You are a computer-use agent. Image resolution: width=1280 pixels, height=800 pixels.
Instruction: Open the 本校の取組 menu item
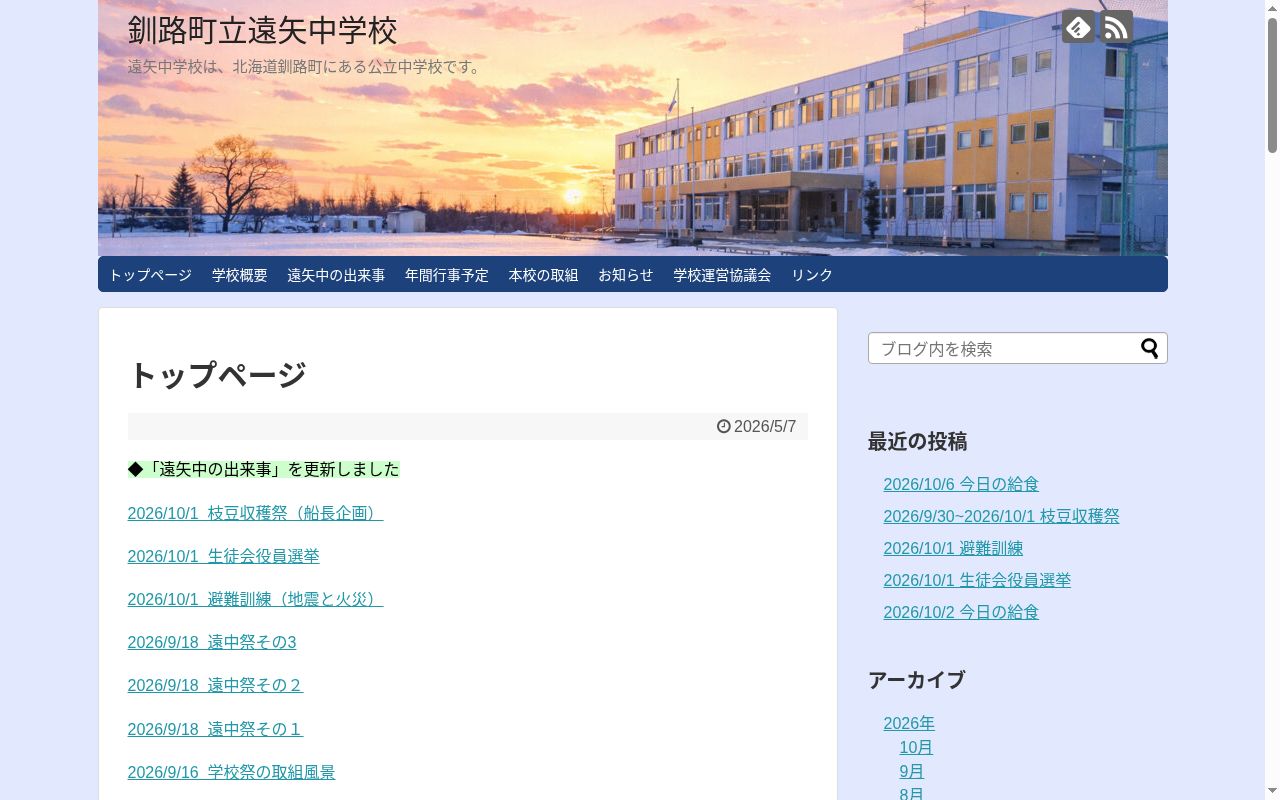543,275
